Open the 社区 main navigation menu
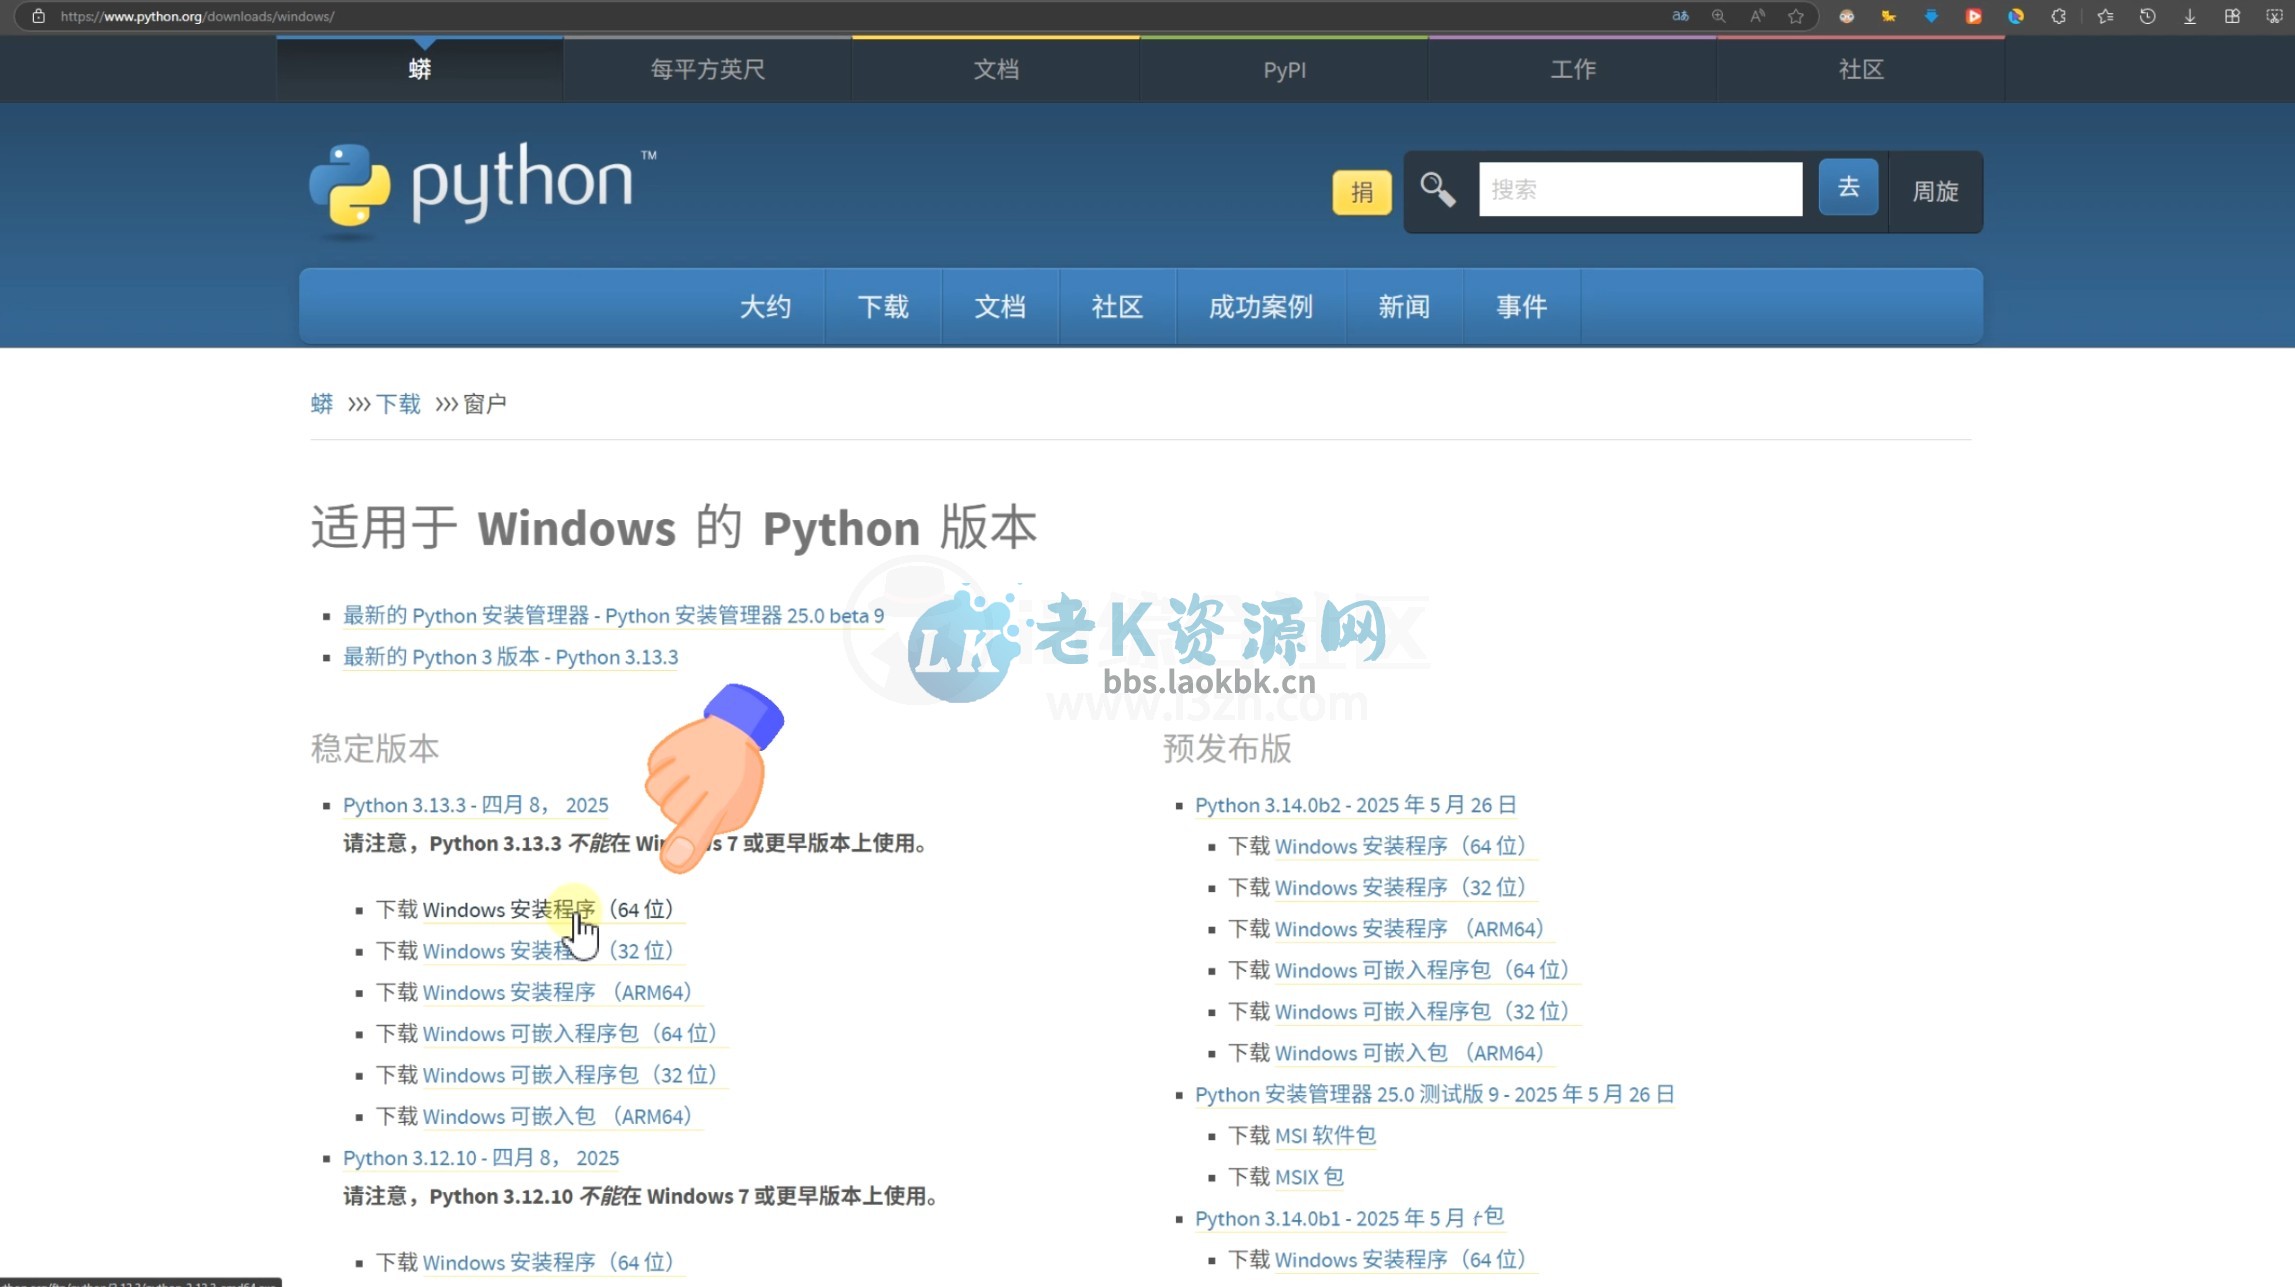The image size is (2295, 1287). tap(1117, 307)
